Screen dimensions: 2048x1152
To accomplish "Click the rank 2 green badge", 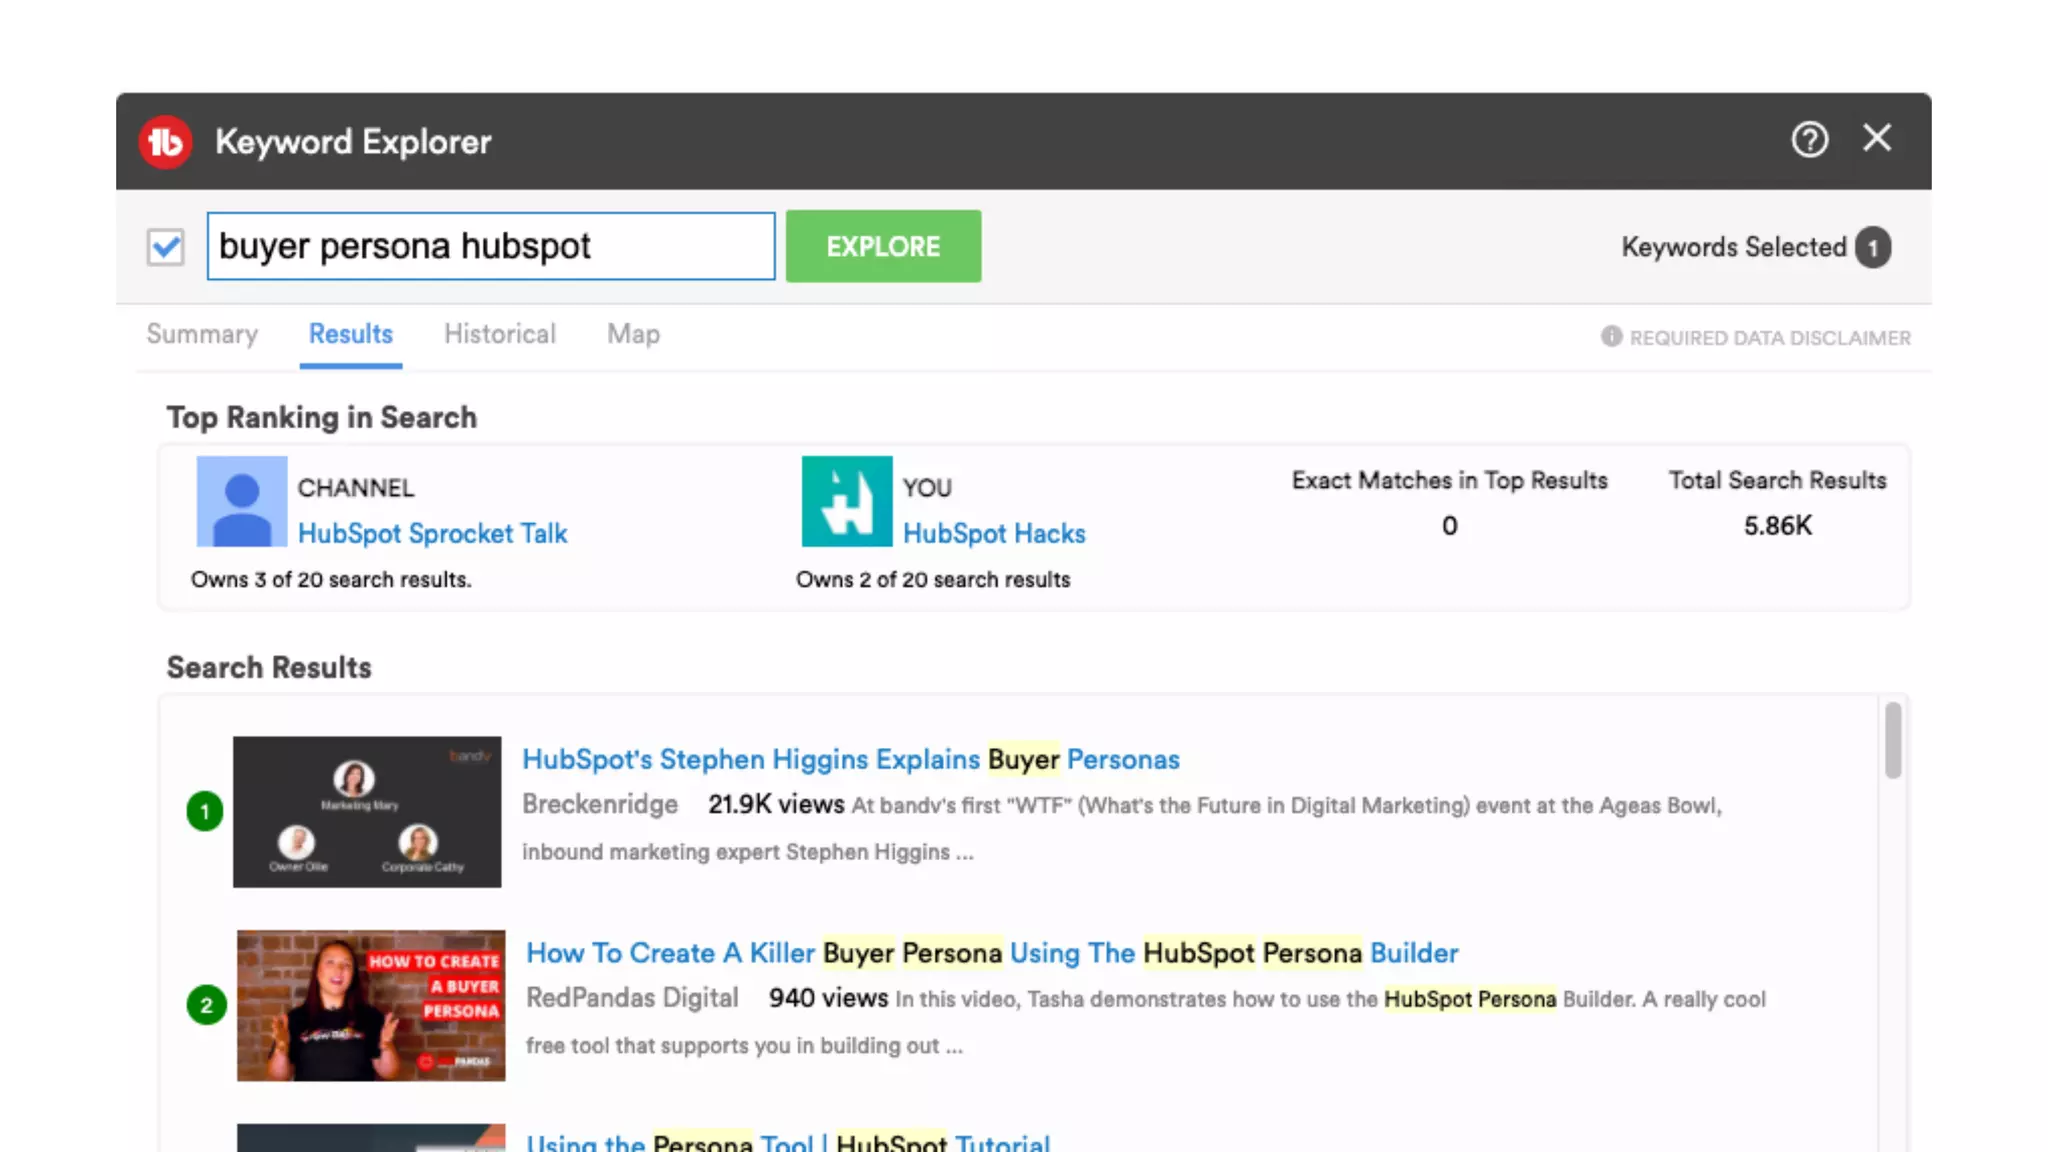I will [x=207, y=1005].
